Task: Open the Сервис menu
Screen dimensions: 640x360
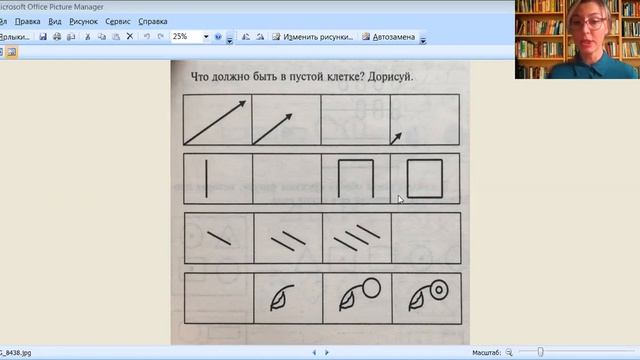Action: click(118, 22)
